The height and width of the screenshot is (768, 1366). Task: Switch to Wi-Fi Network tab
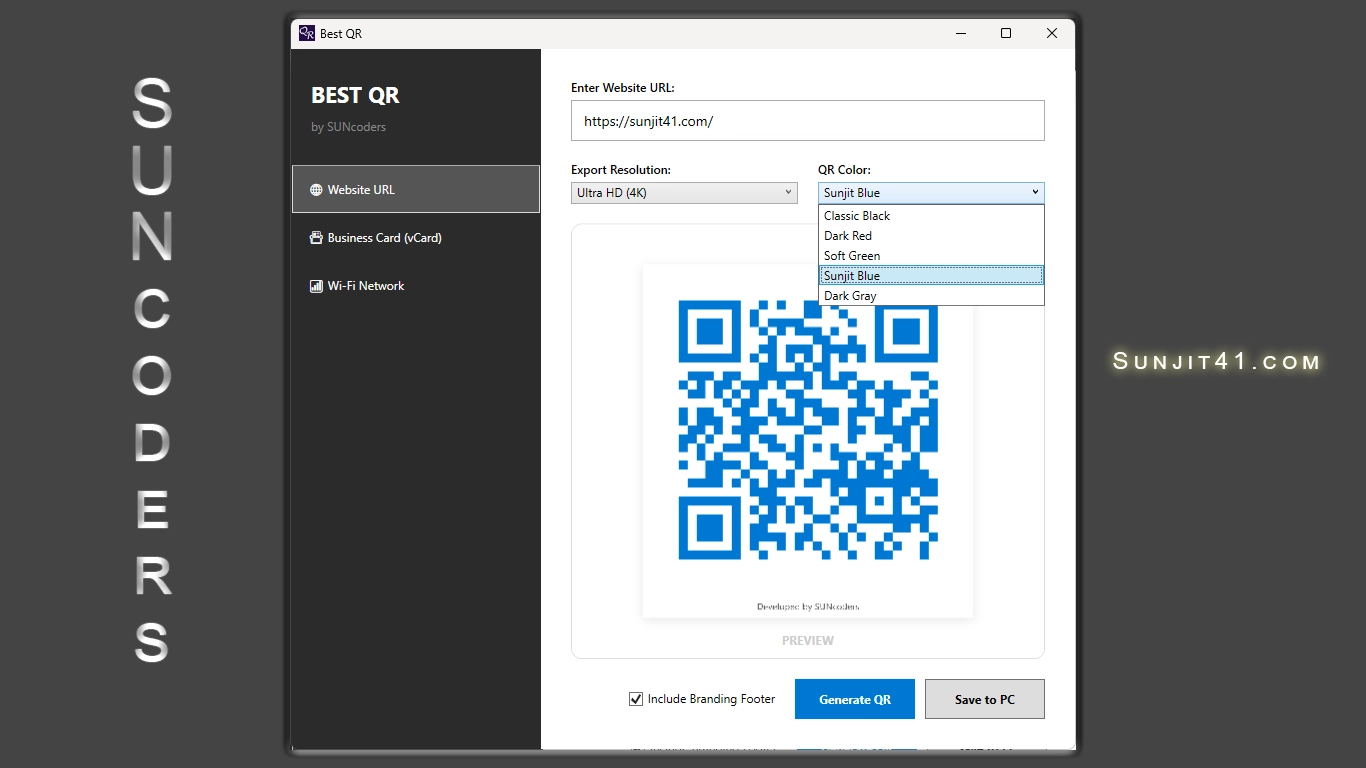coord(416,286)
